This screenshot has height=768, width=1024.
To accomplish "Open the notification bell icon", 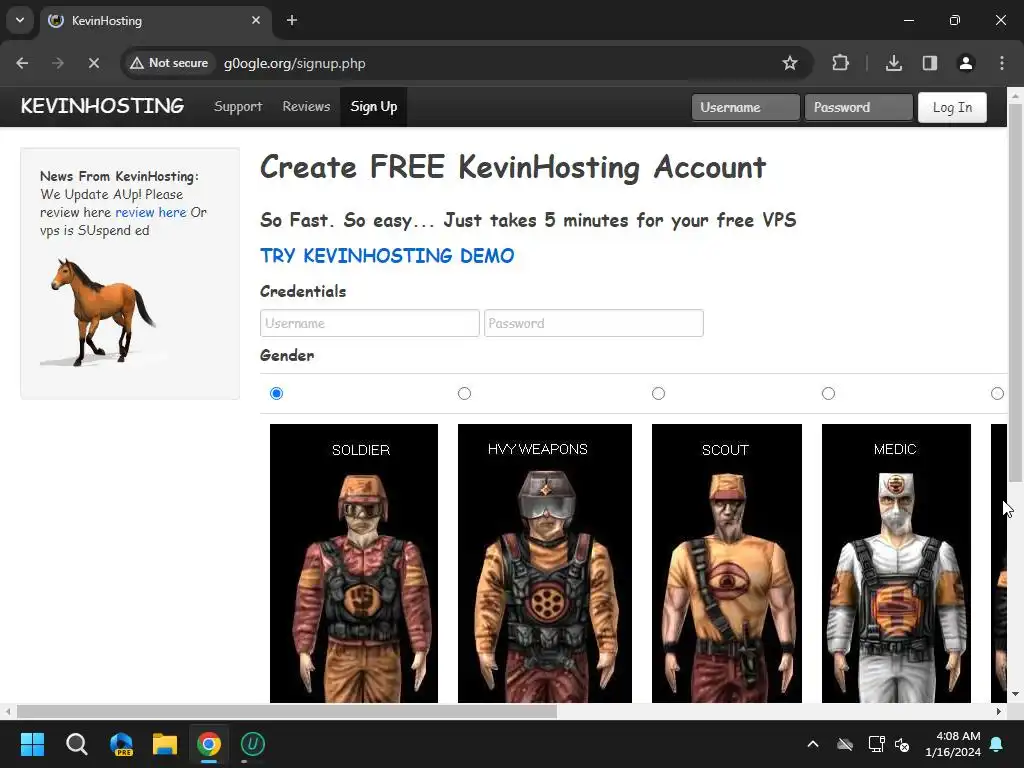I will coord(997,744).
